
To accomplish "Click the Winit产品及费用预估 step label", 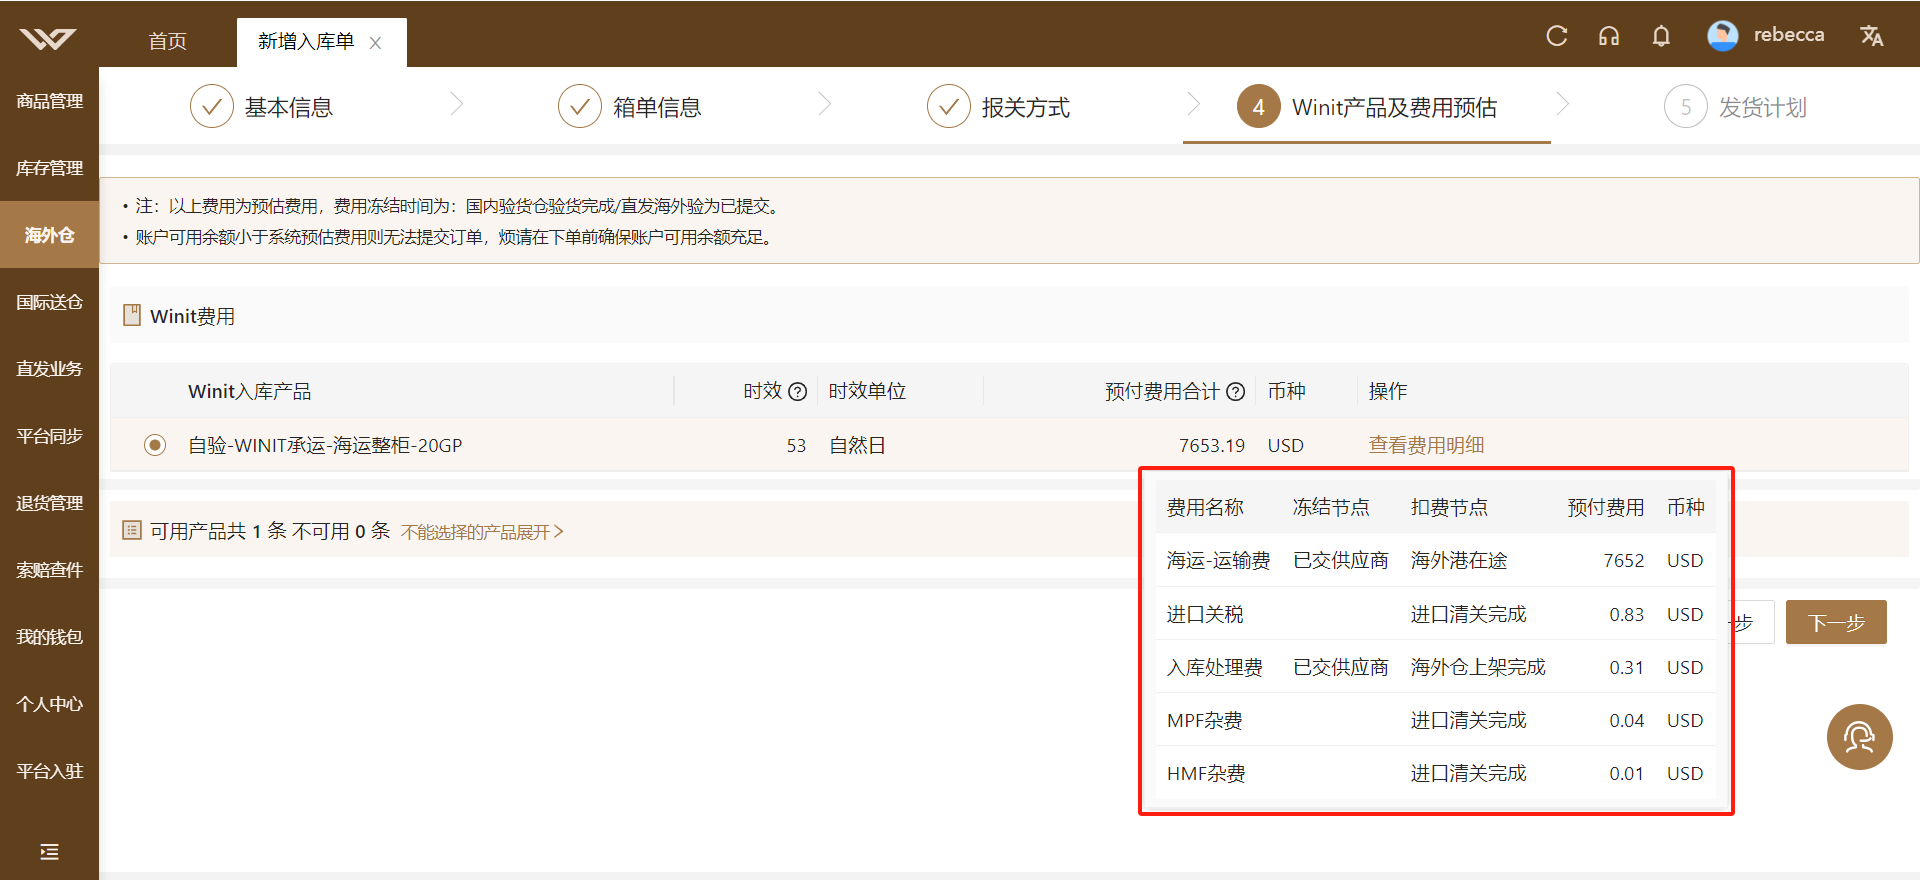I will (x=1394, y=107).
